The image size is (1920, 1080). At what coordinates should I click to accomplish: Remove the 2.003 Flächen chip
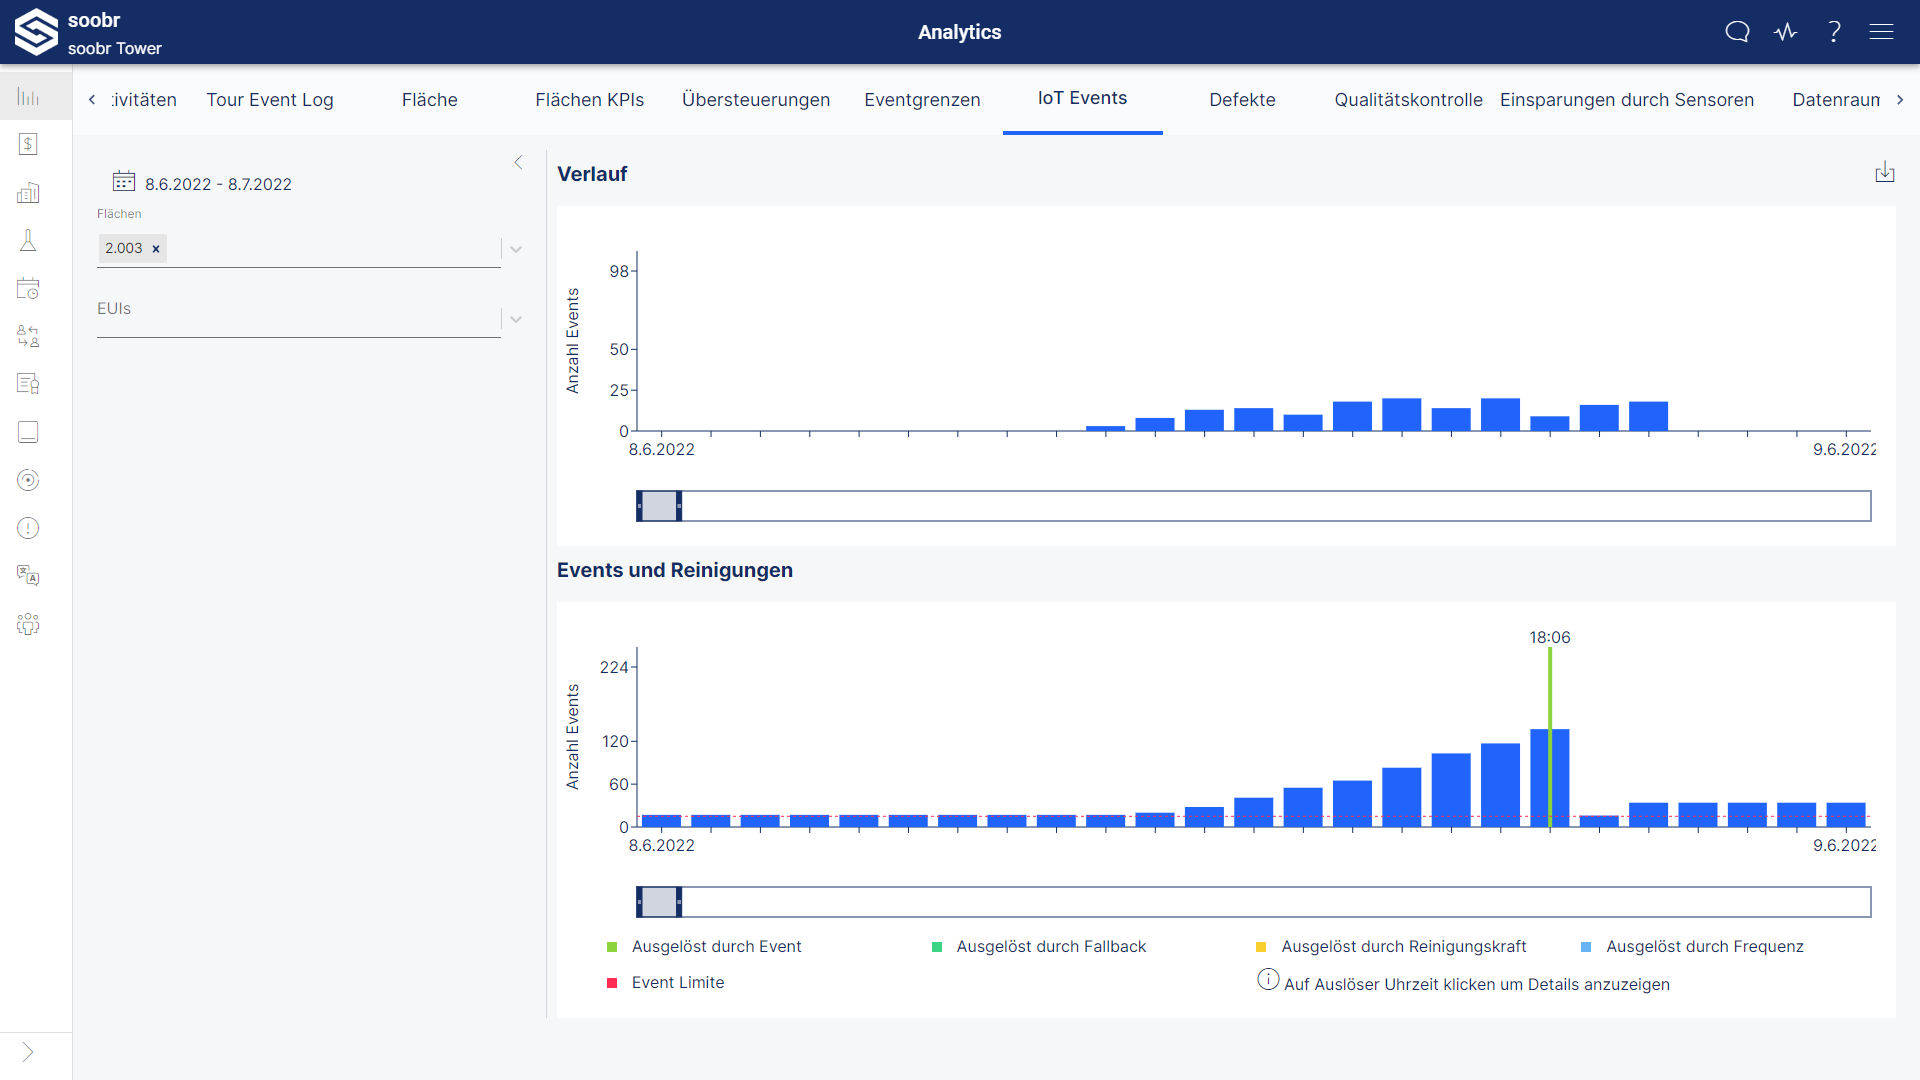pos(156,249)
